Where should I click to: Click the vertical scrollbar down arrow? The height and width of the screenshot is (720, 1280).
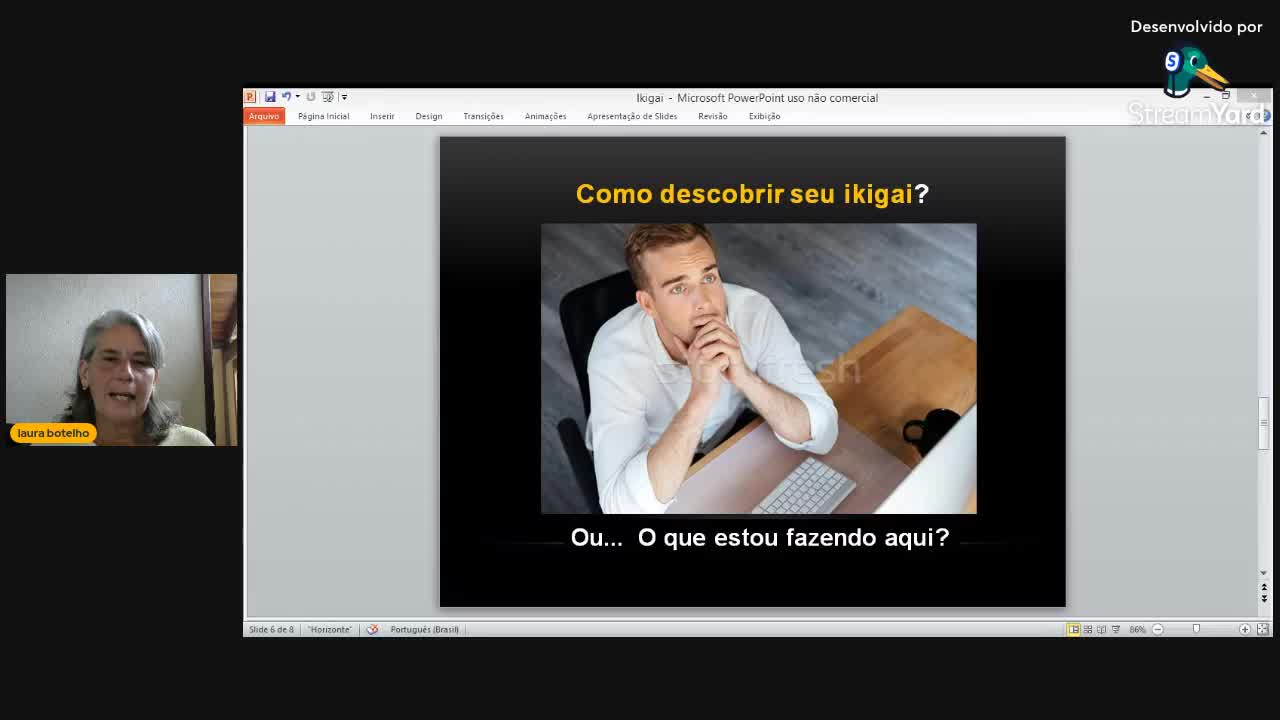click(1264, 573)
